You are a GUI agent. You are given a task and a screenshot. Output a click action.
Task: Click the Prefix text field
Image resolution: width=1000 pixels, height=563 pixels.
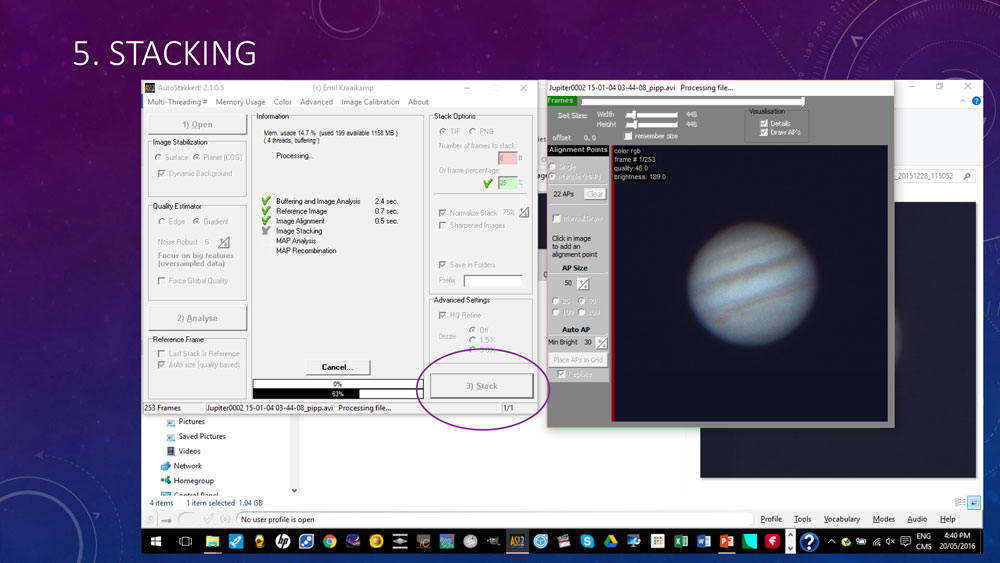click(x=493, y=281)
